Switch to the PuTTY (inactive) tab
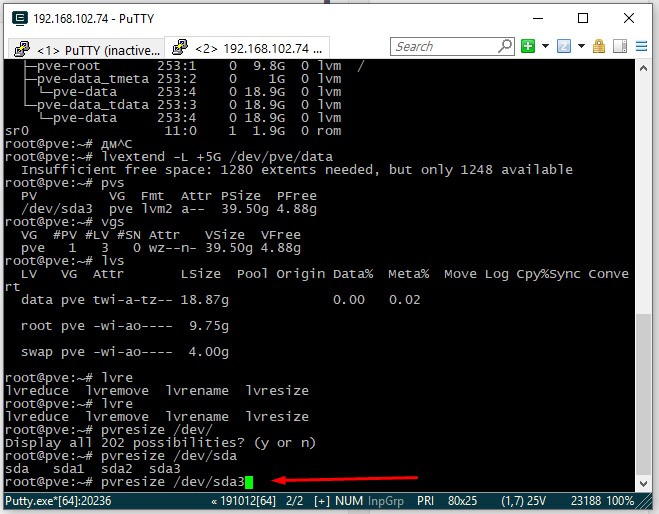The width and height of the screenshot is (659, 514). coord(86,50)
